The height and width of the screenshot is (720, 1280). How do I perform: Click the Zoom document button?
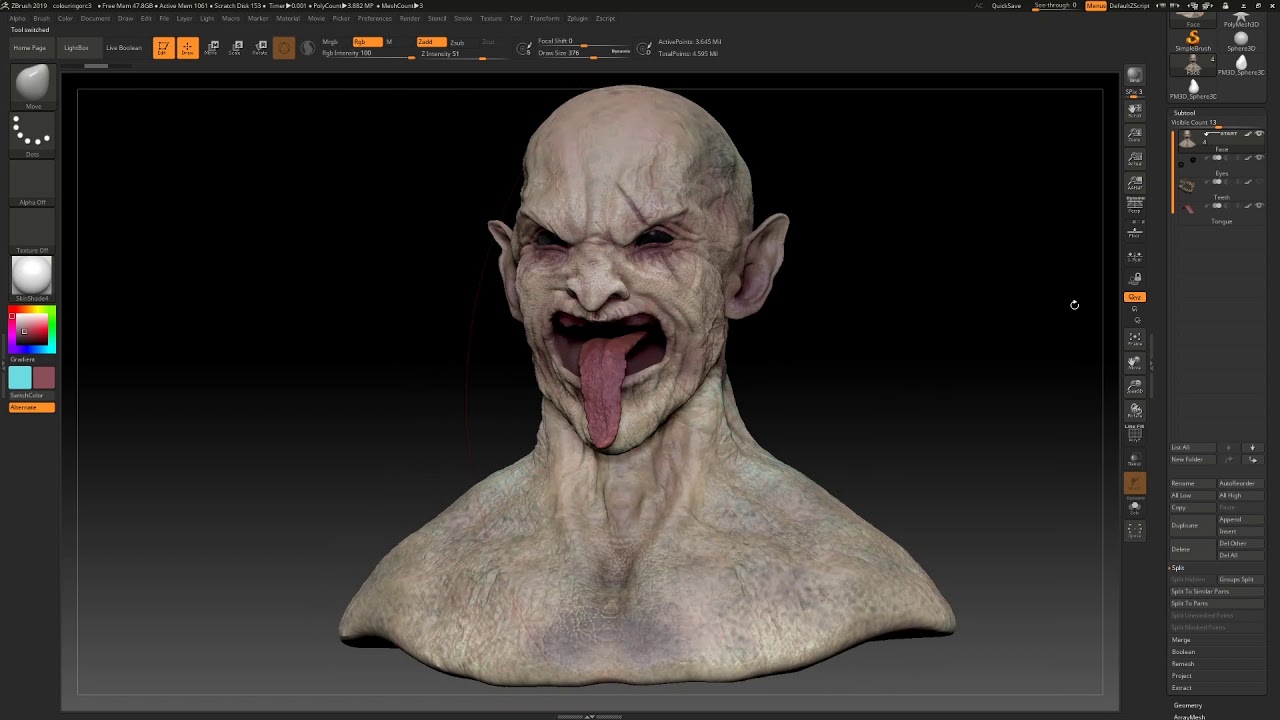(1135, 135)
